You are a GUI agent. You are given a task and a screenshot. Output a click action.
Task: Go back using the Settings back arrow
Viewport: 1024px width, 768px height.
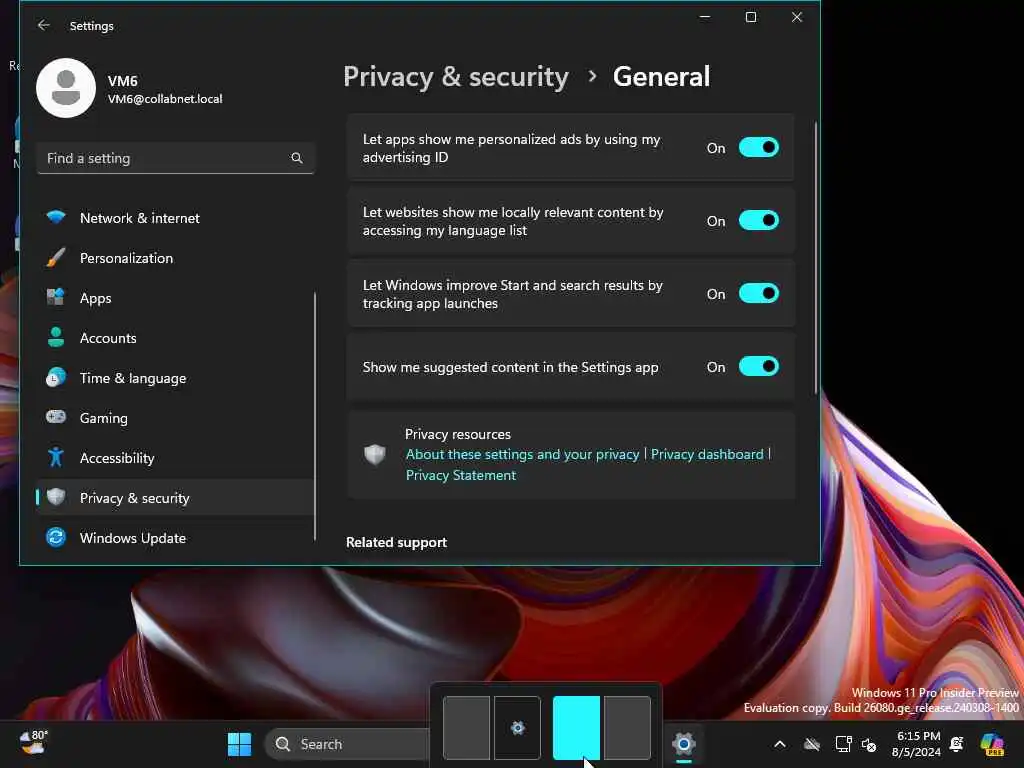coord(44,25)
